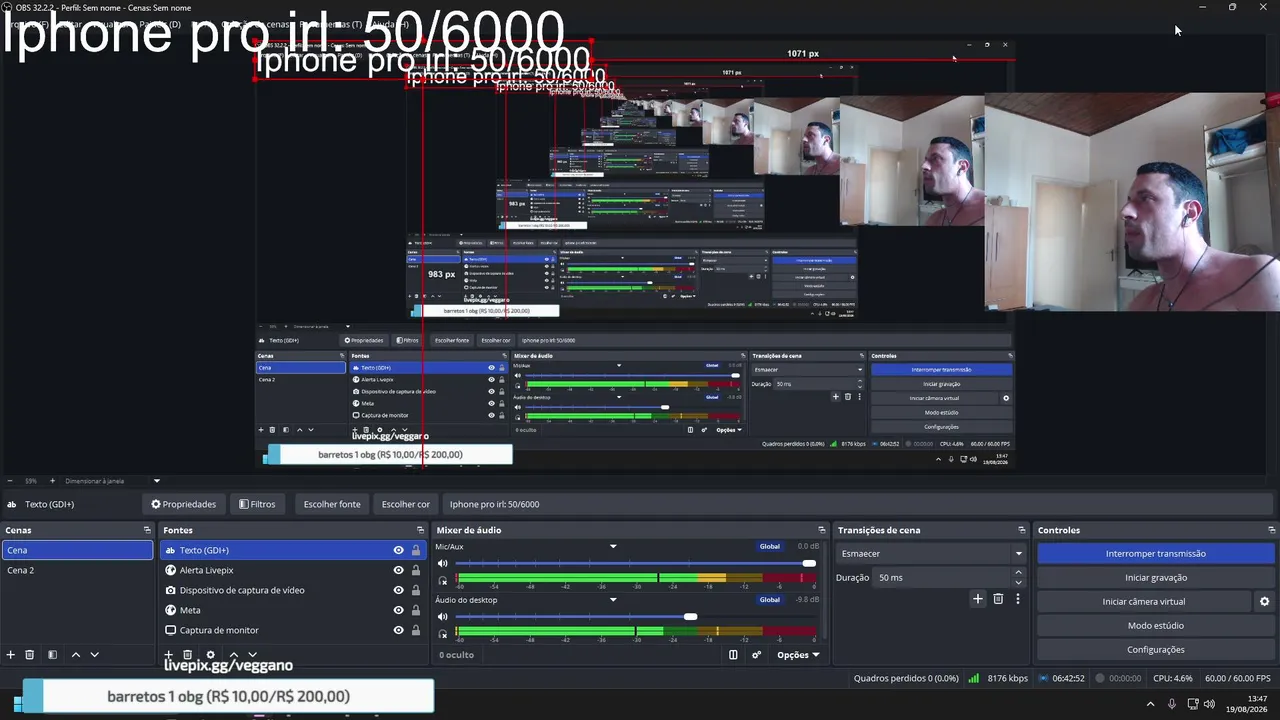Click Interromper transmissão to stop streaming
The image size is (1280, 720).
pyautogui.click(x=1156, y=554)
